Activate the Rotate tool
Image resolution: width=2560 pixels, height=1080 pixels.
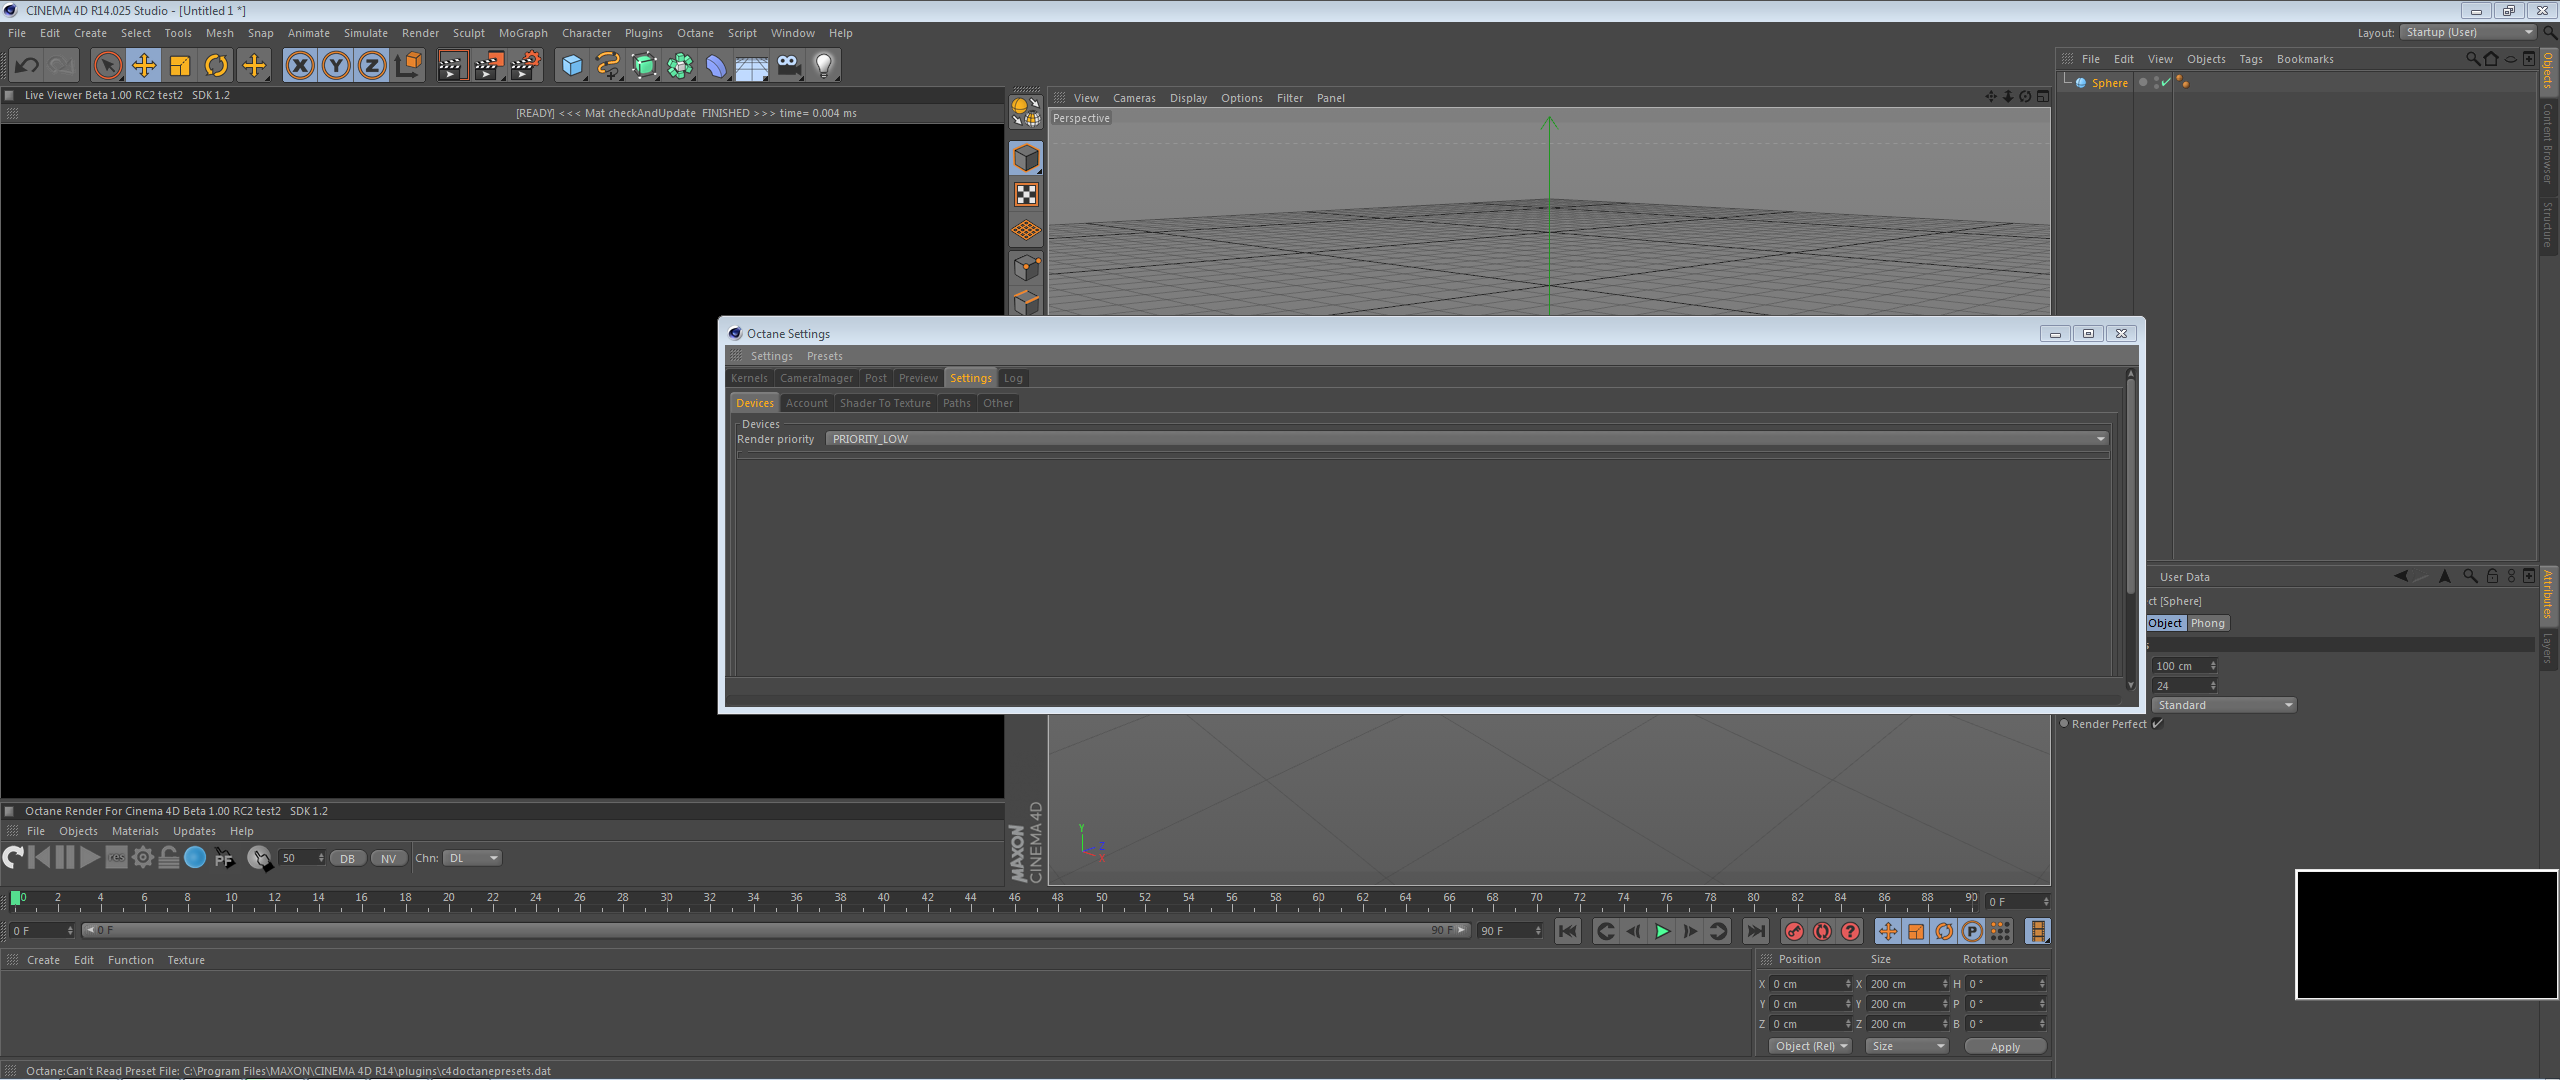pyautogui.click(x=216, y=66)
